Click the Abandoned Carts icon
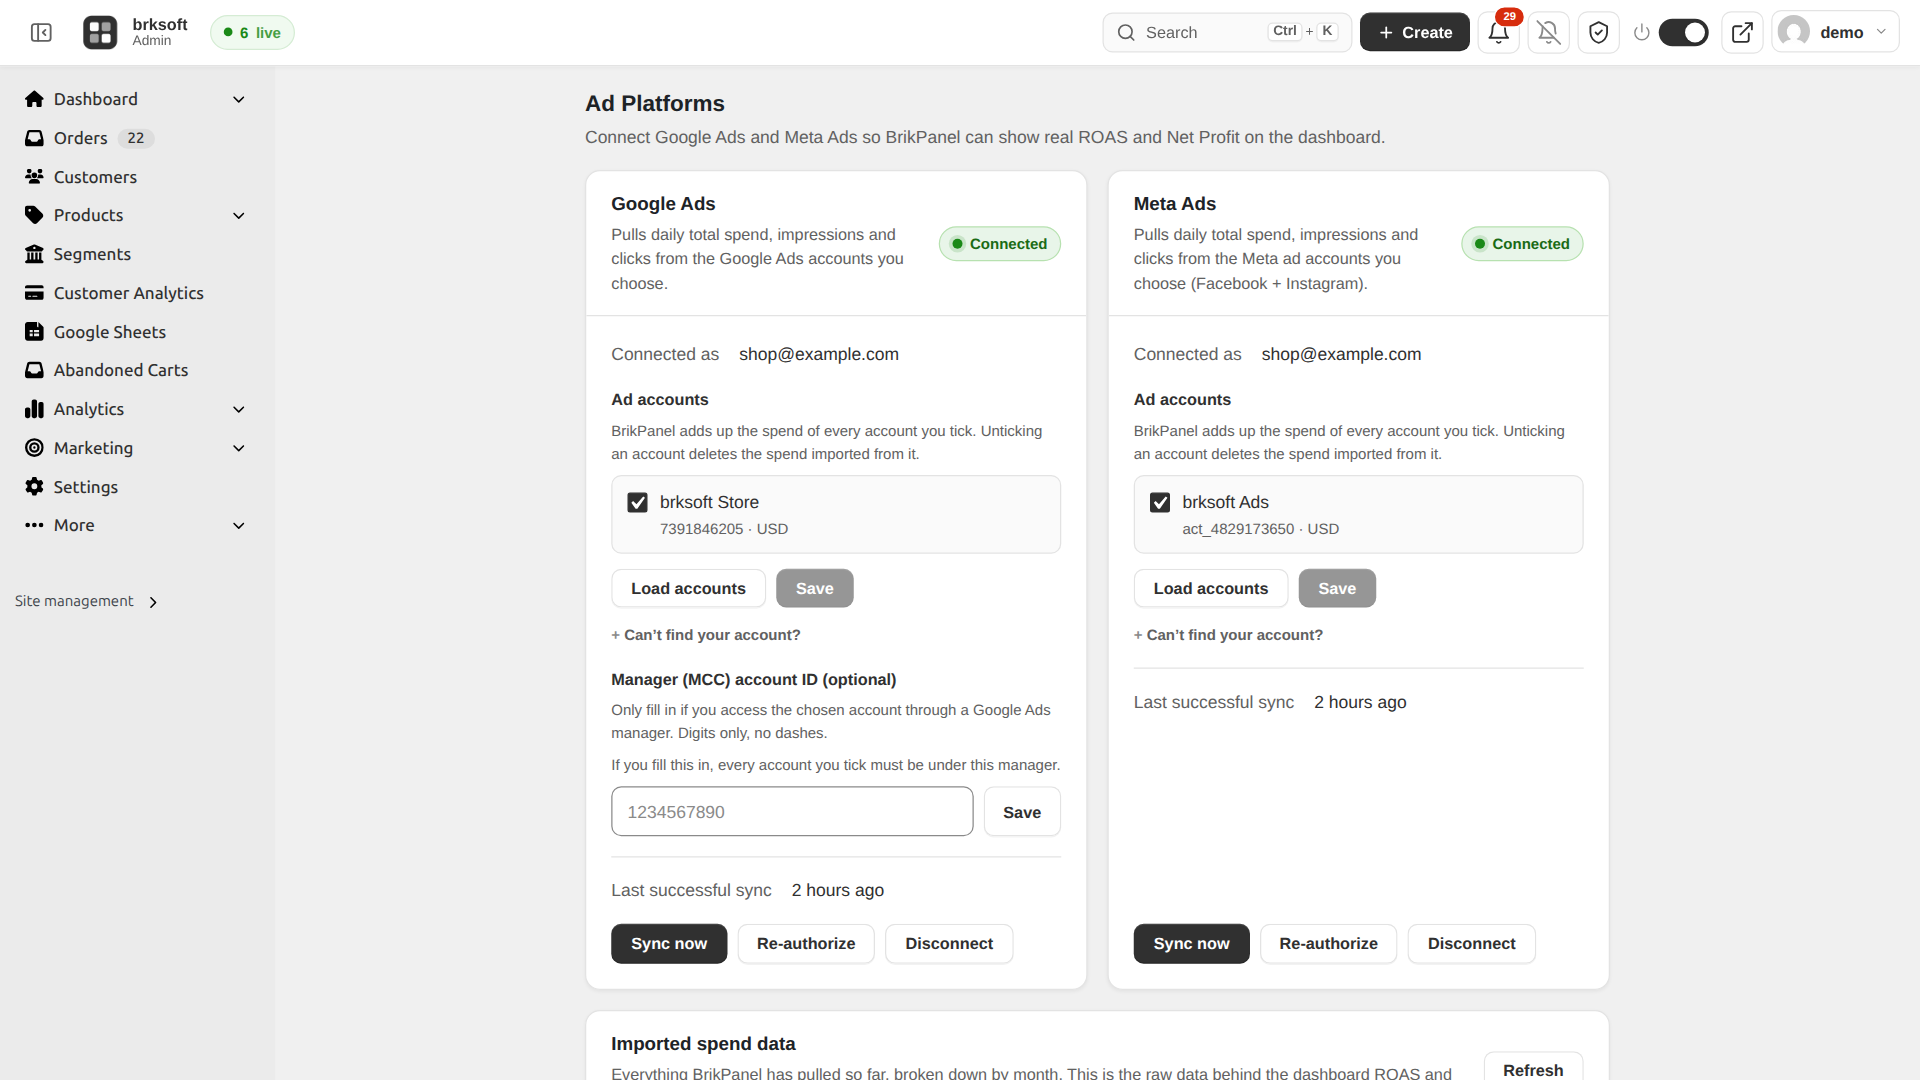This screenshot has width=1920, height=1080. click(x=34, y=370)
